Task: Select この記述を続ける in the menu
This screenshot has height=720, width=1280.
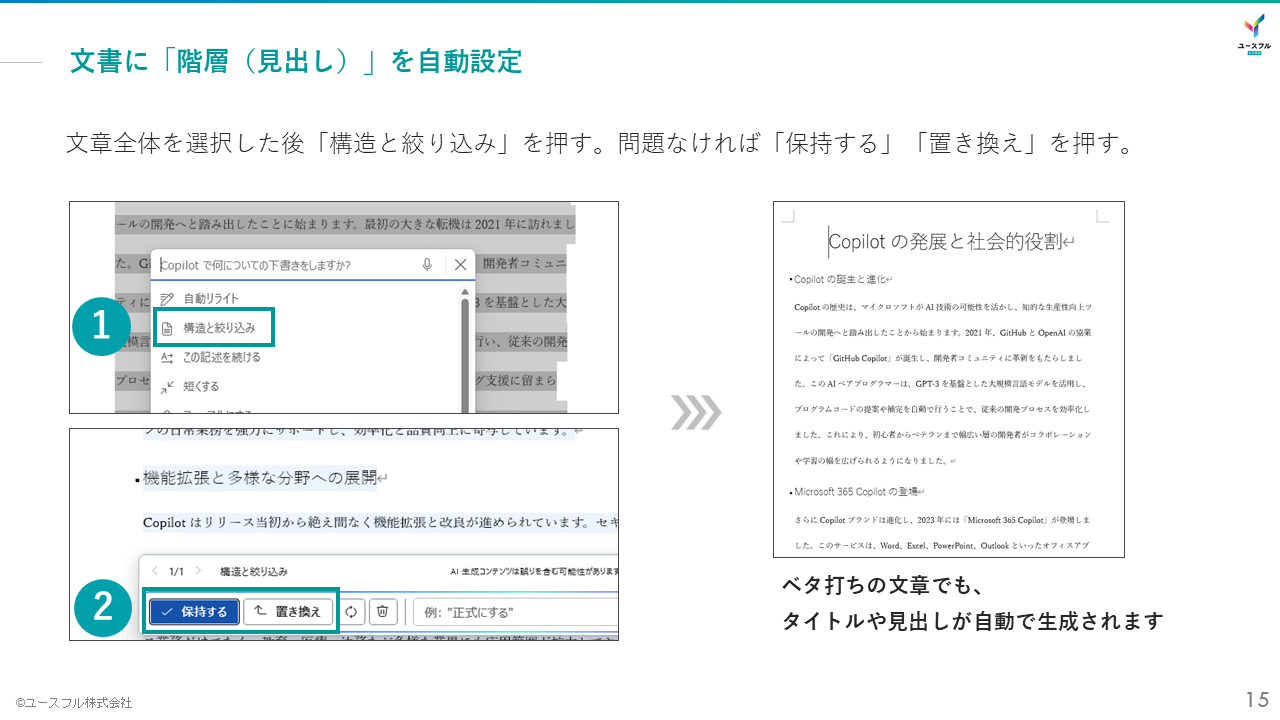Action: [x=222, y=357]
